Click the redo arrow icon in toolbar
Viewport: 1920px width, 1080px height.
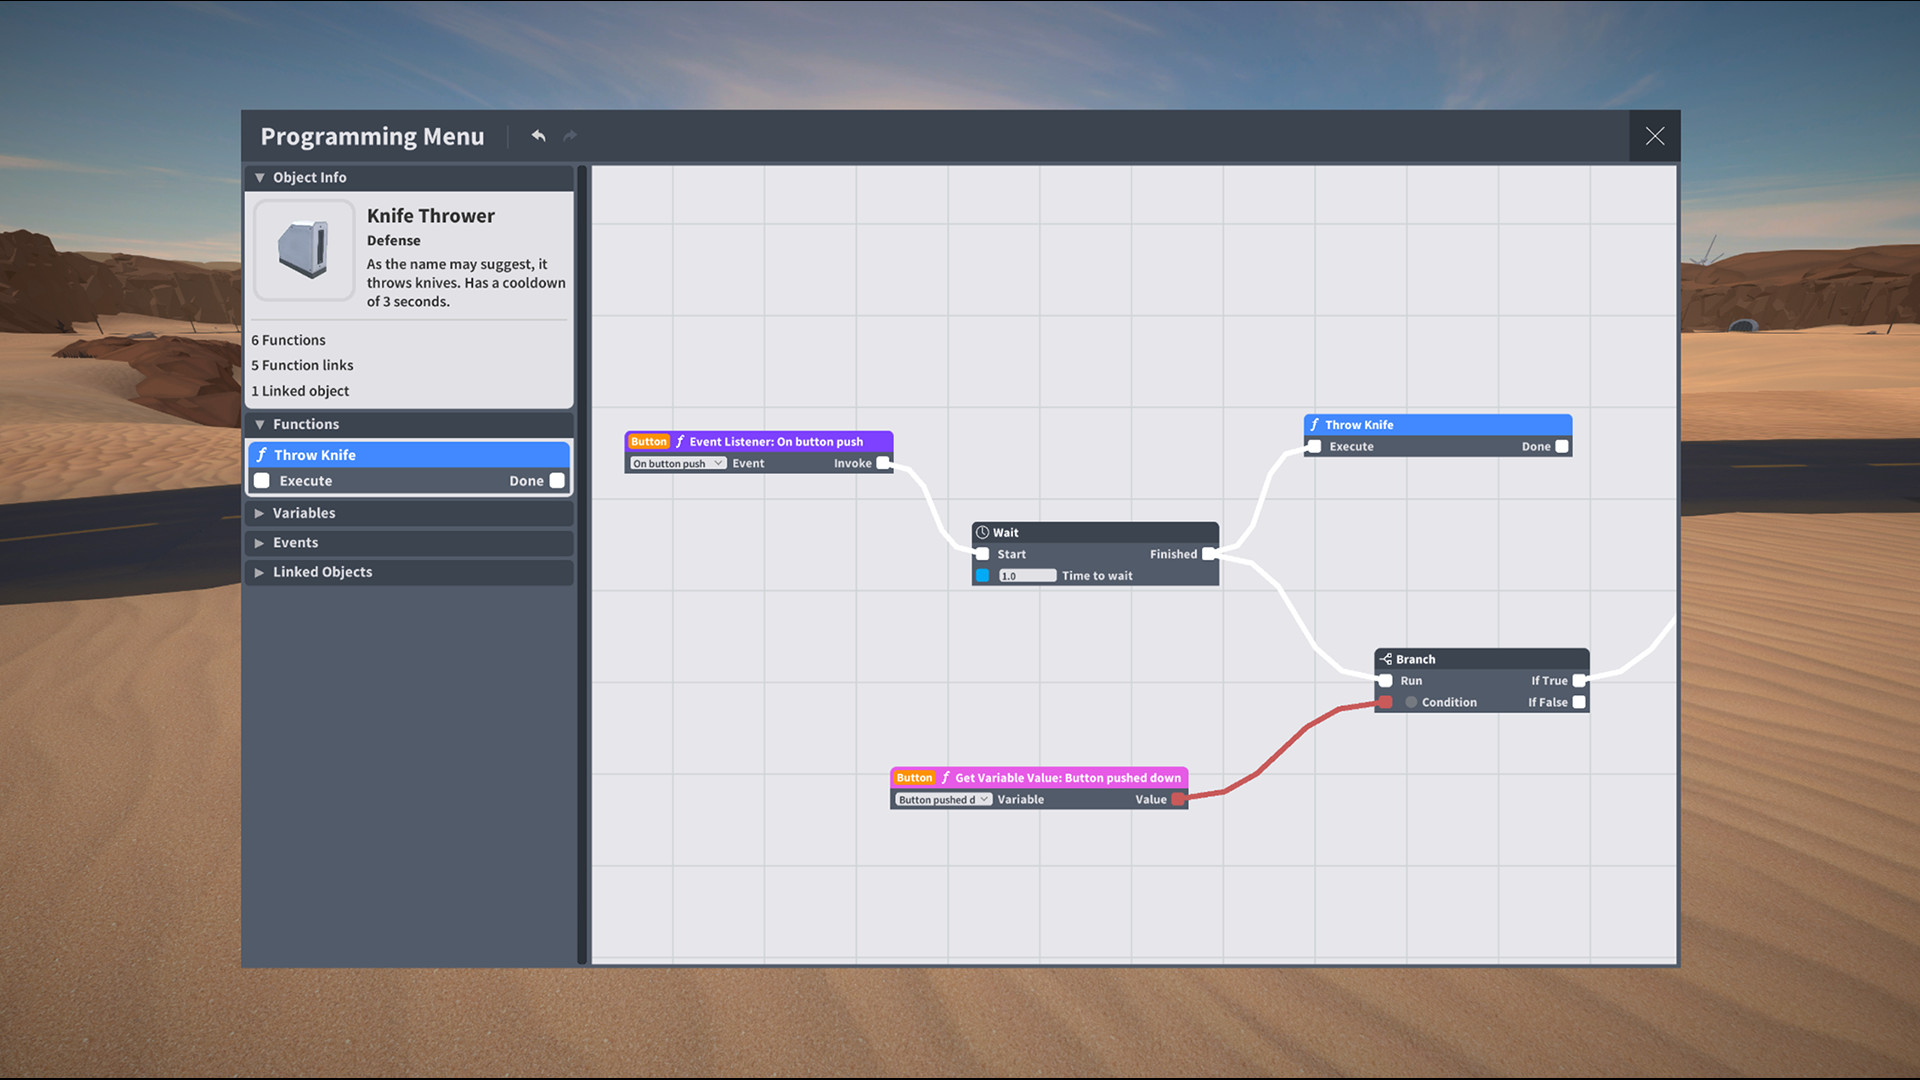(x=570, y=136)
